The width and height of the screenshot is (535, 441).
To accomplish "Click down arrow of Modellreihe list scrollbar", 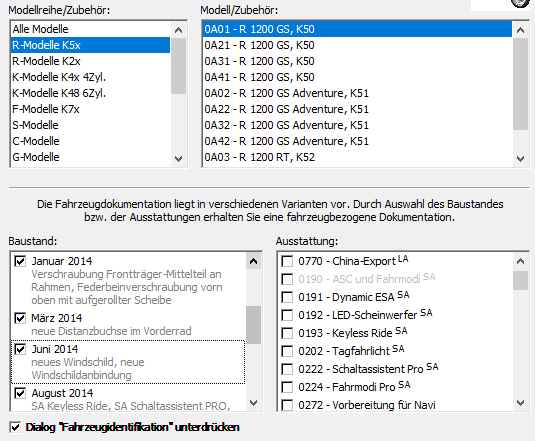I will [178, 159].
